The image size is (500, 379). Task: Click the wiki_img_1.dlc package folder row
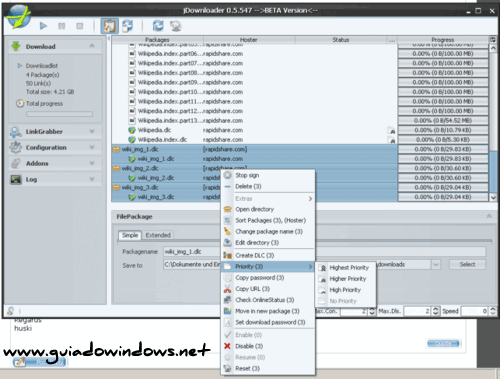tap(254, 149)
